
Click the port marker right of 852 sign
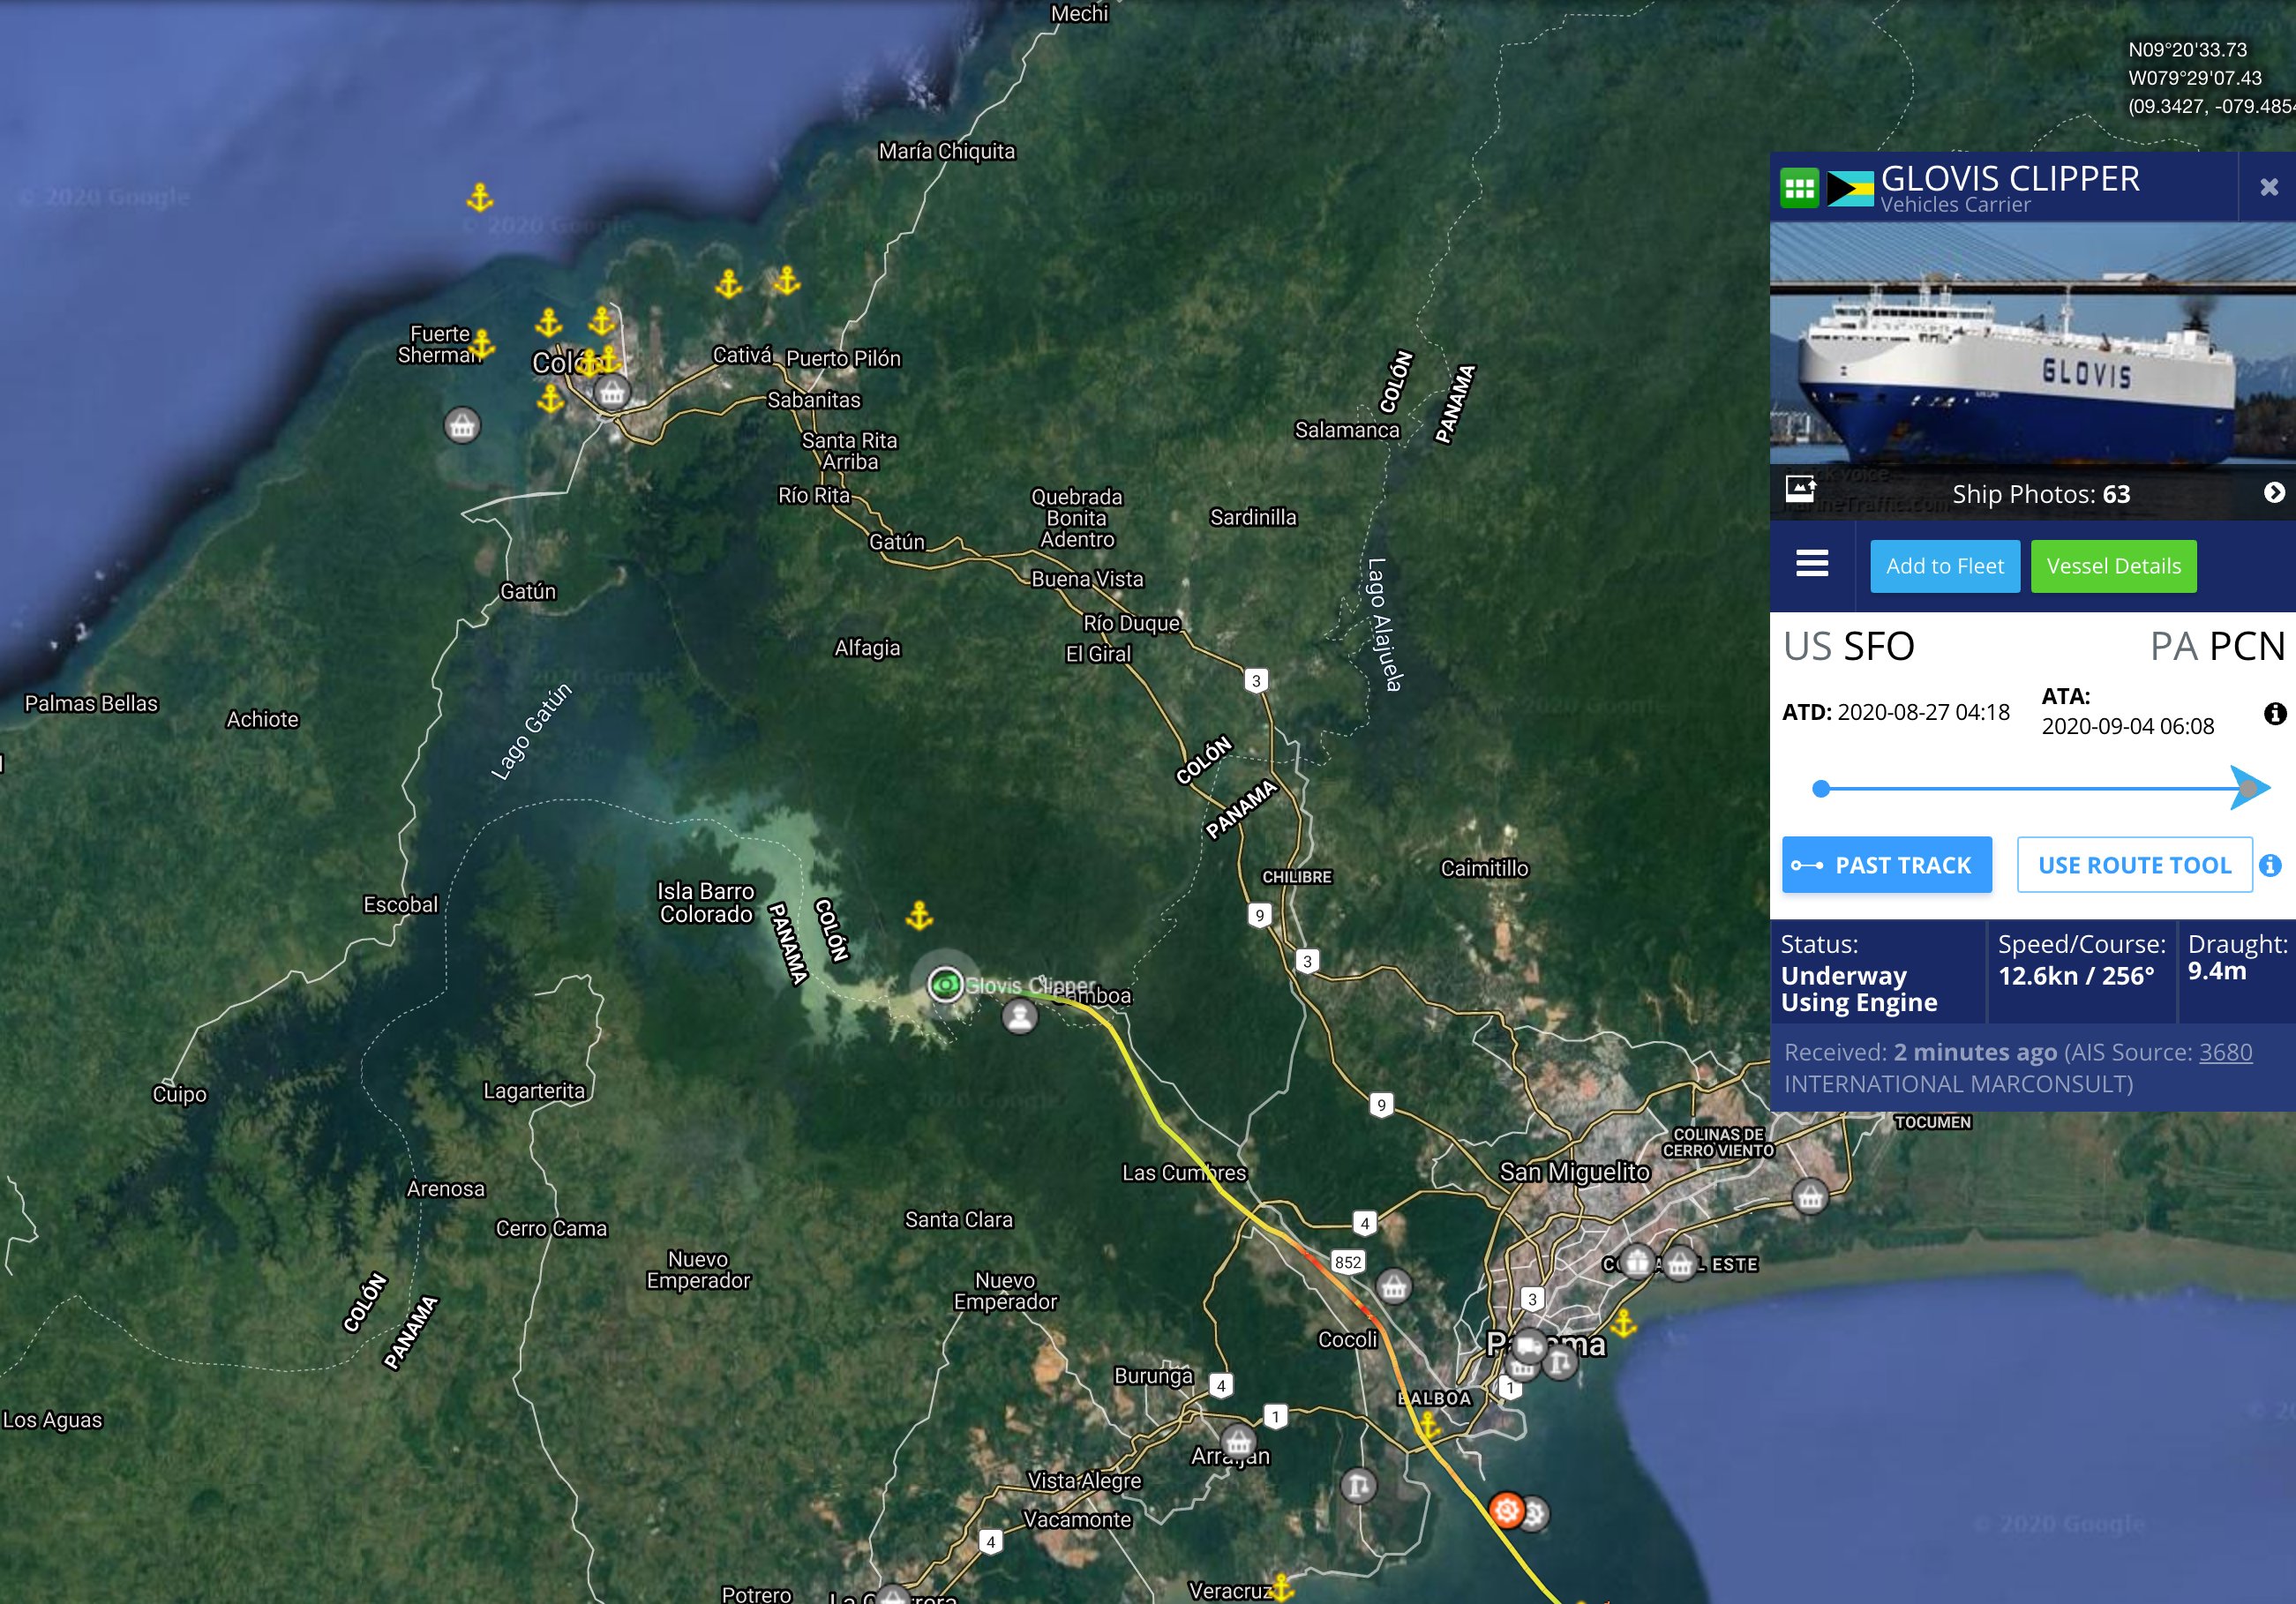point(1393,1286)
